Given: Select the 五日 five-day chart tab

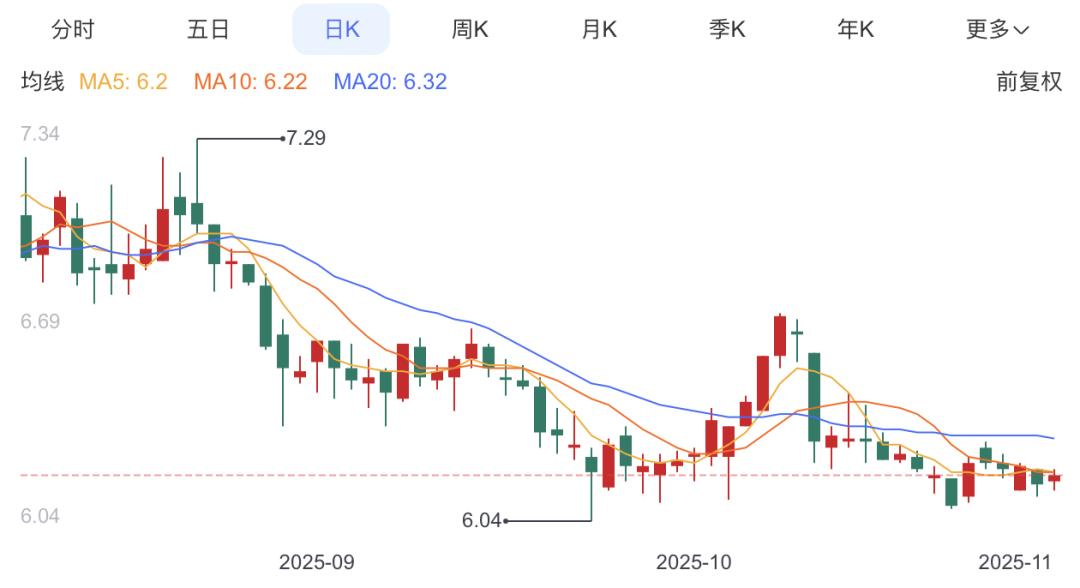Looking at the screenshot, I should [208, 30].
